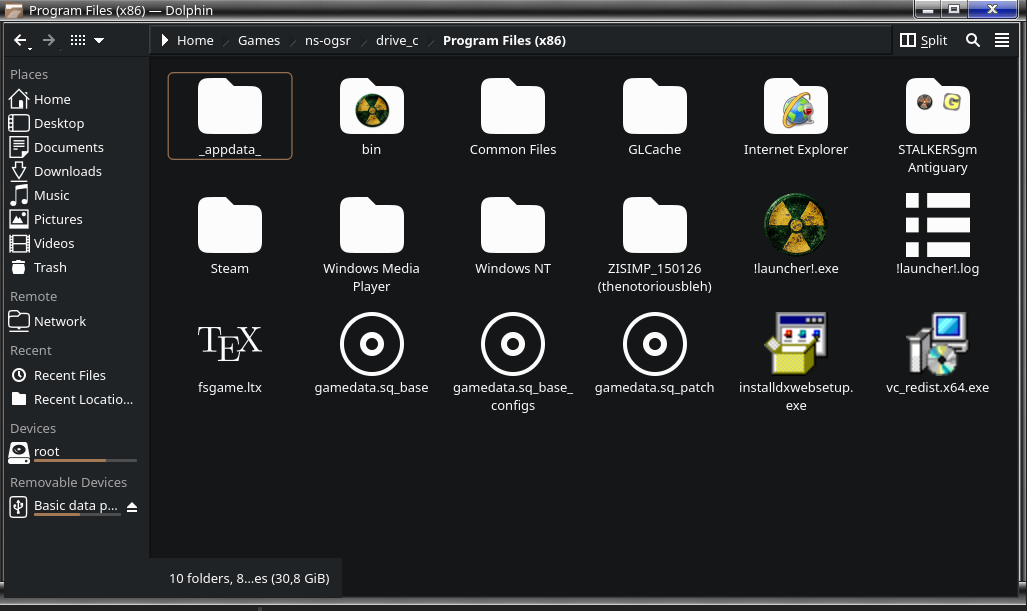Select the !launcher!.log file
The width and height of the screenshot is (1027, 611).
click(937, 225)
